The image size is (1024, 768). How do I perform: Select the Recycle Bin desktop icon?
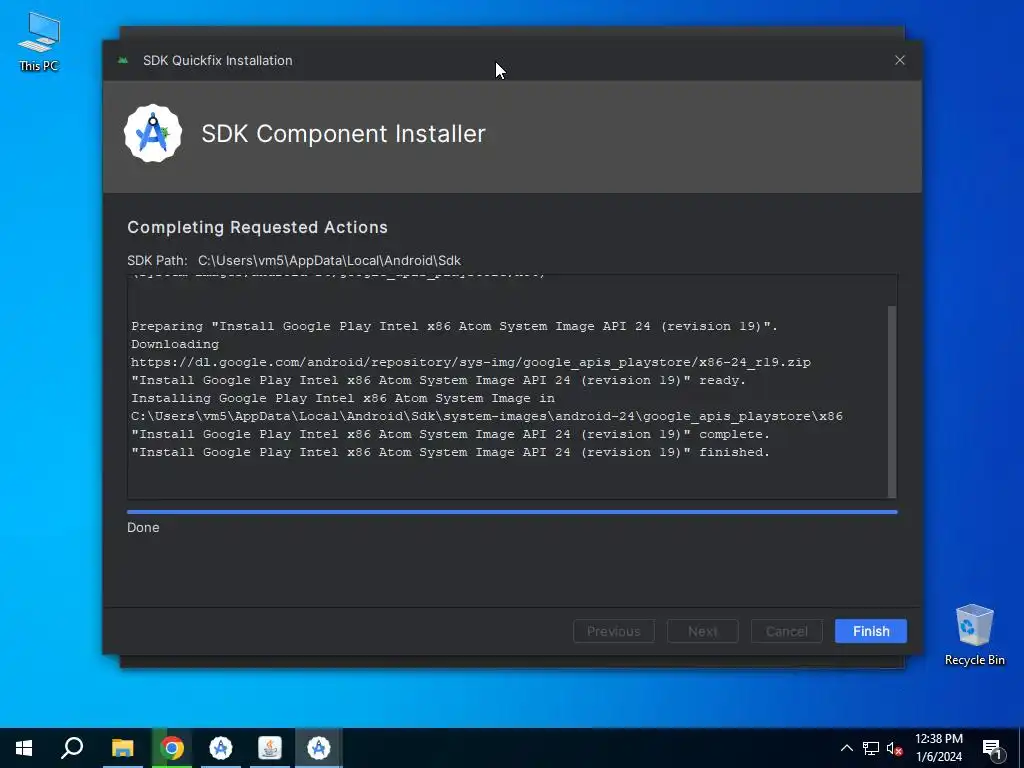pos(974,635)
